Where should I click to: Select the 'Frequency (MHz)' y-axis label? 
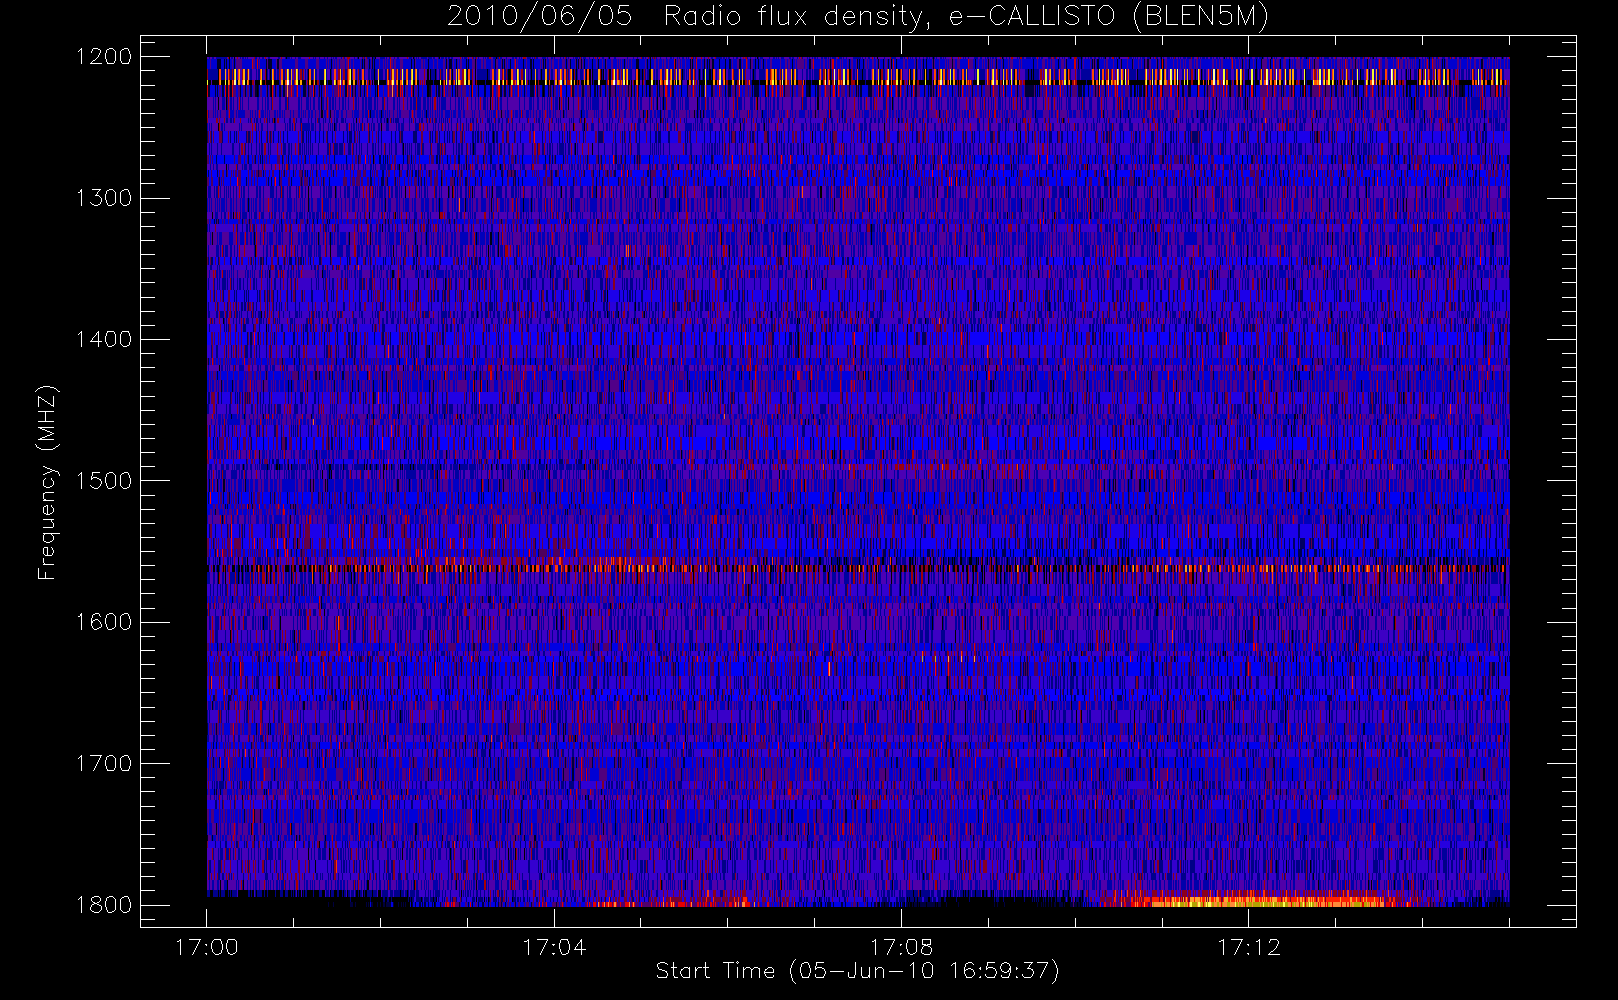coord(46,482)
